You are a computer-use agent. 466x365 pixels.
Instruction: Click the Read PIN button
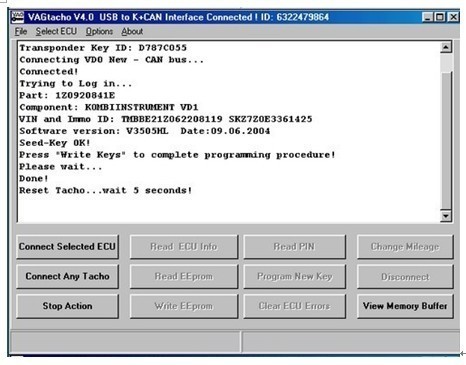[x=294, y=247]
